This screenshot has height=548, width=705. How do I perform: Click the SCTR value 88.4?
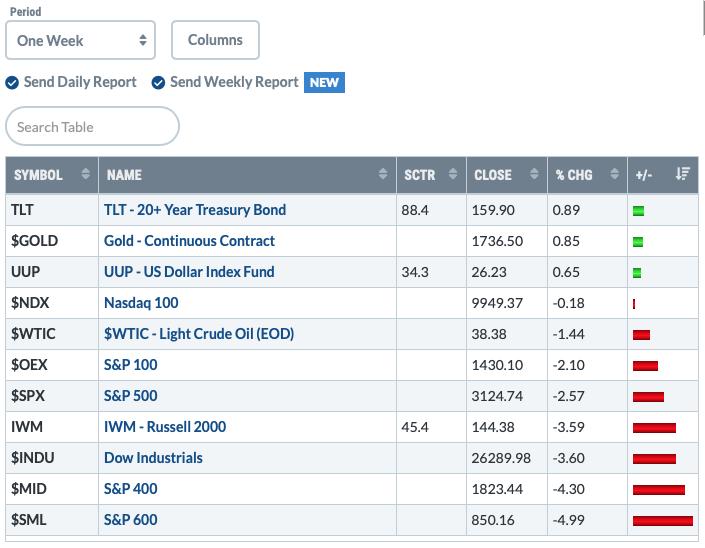[x=415, y=210]
